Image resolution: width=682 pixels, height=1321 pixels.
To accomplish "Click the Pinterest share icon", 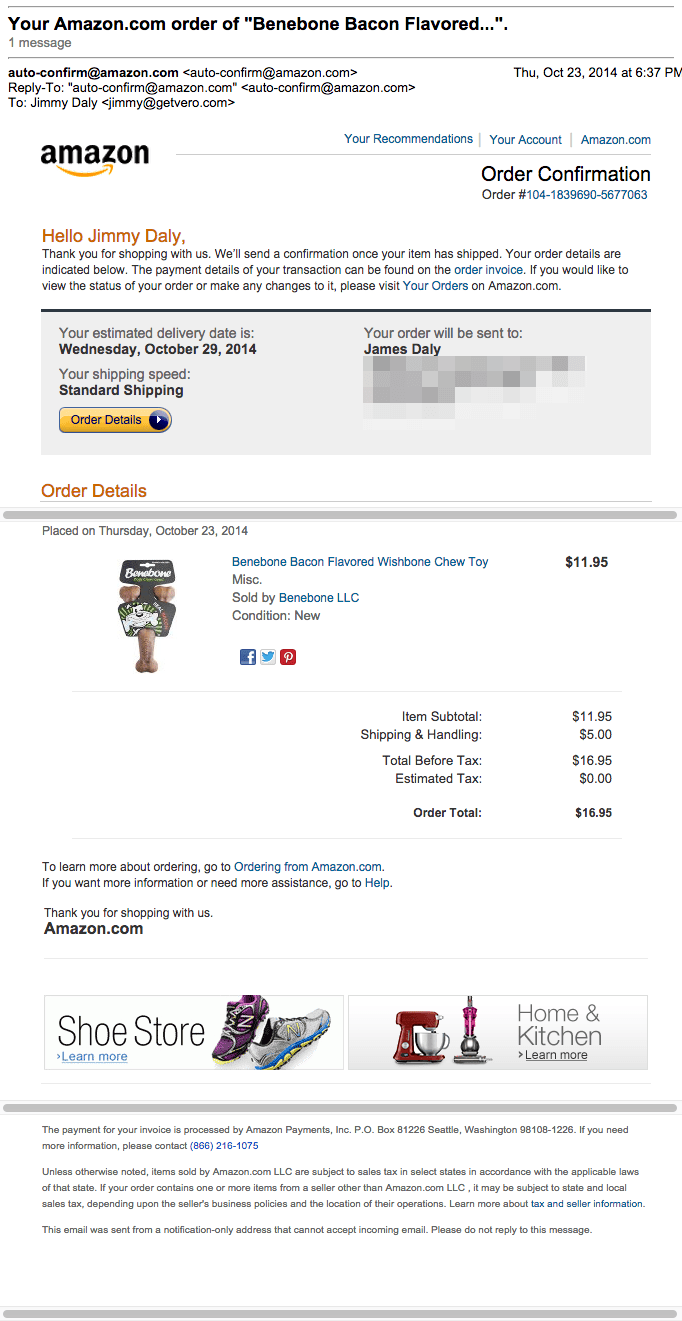I will pyautogui.click(x=288, y=657).
